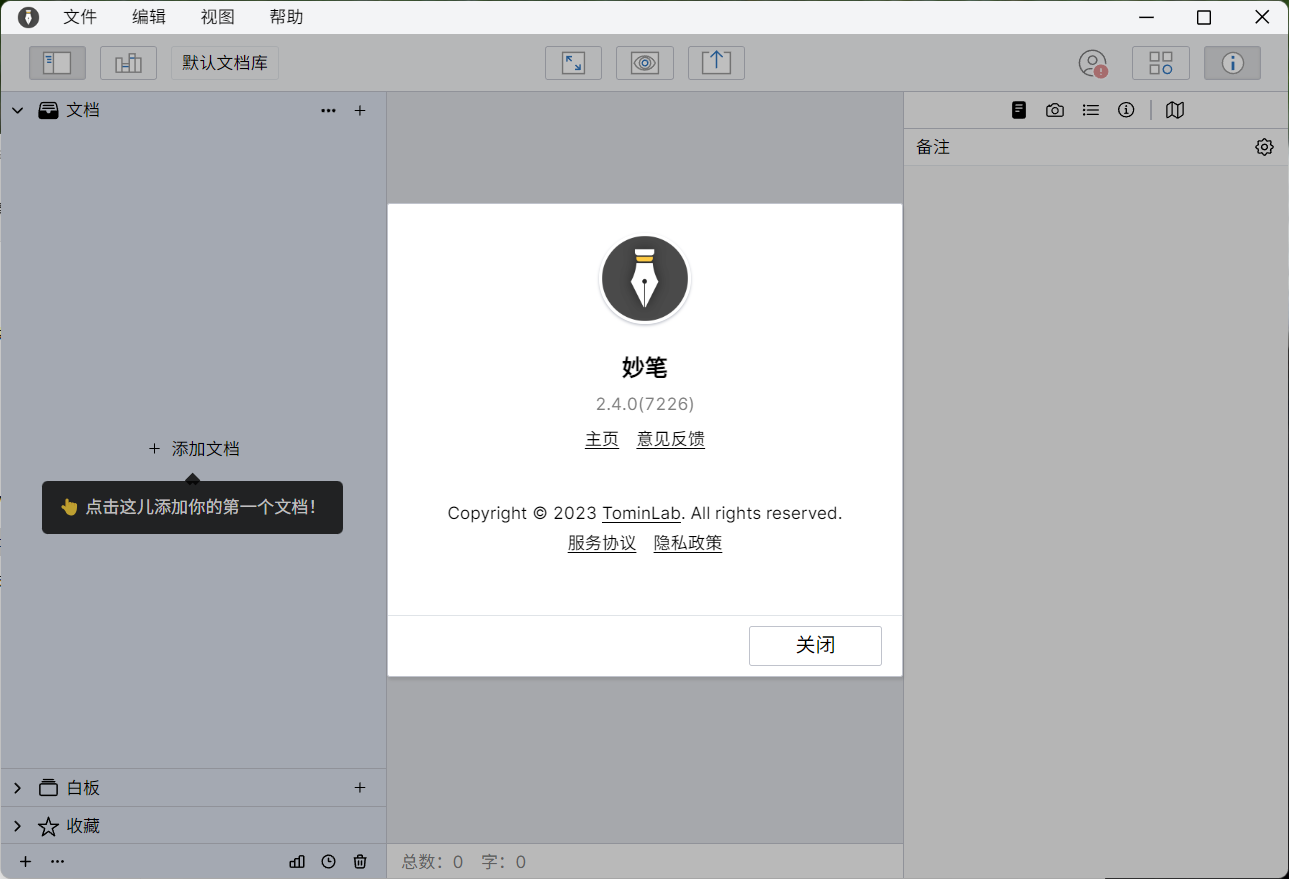The image size is (1289, 879).
Task: Switch to the info circle tab in inspector
Action: (1126, 110)
